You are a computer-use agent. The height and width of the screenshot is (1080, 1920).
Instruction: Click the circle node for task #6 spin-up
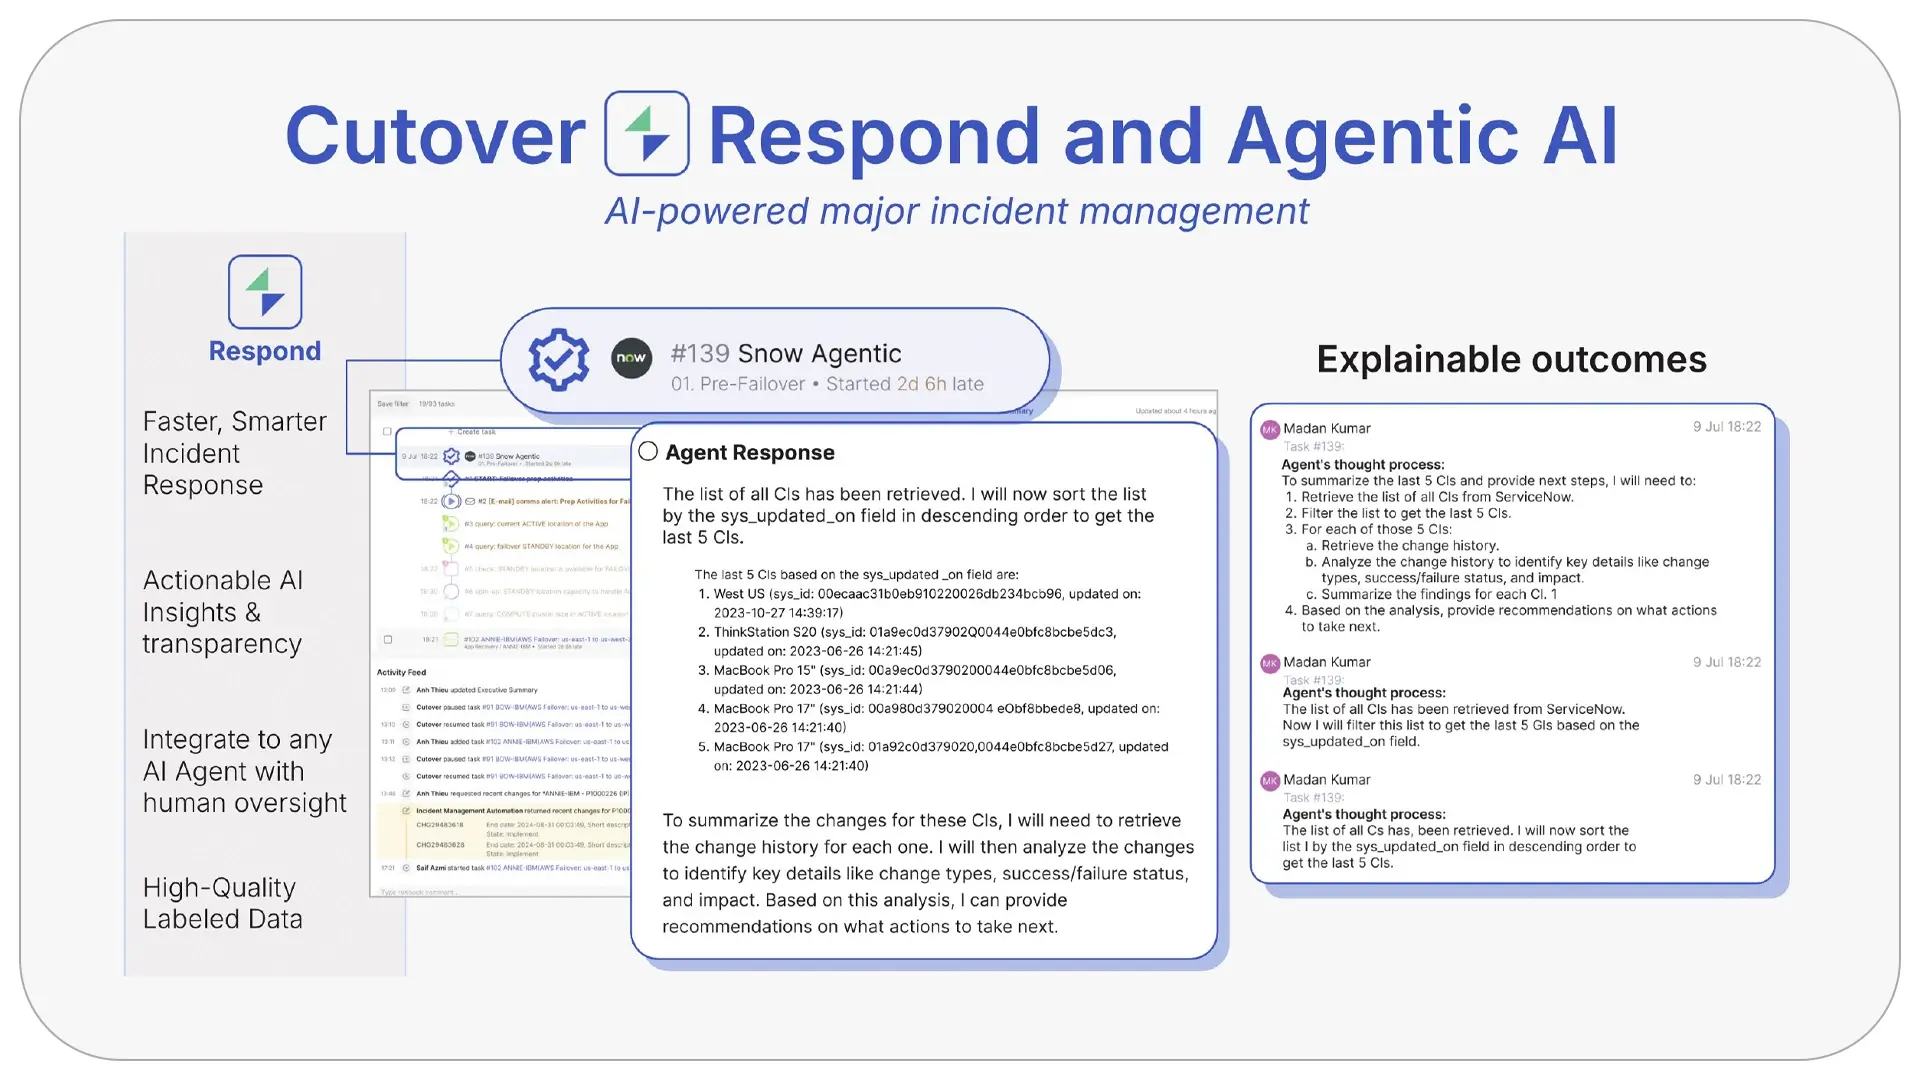[451, 591]
